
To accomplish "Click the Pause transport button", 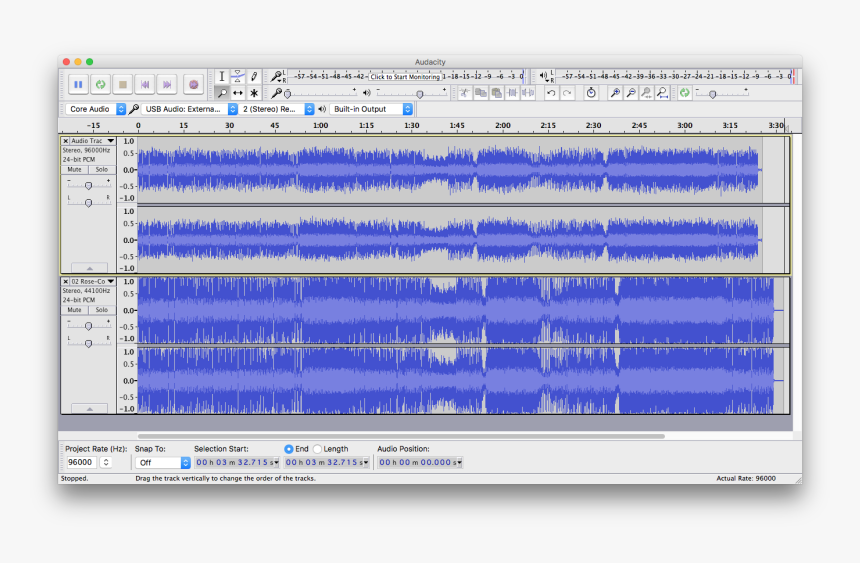I will click(x=78, y=85).
